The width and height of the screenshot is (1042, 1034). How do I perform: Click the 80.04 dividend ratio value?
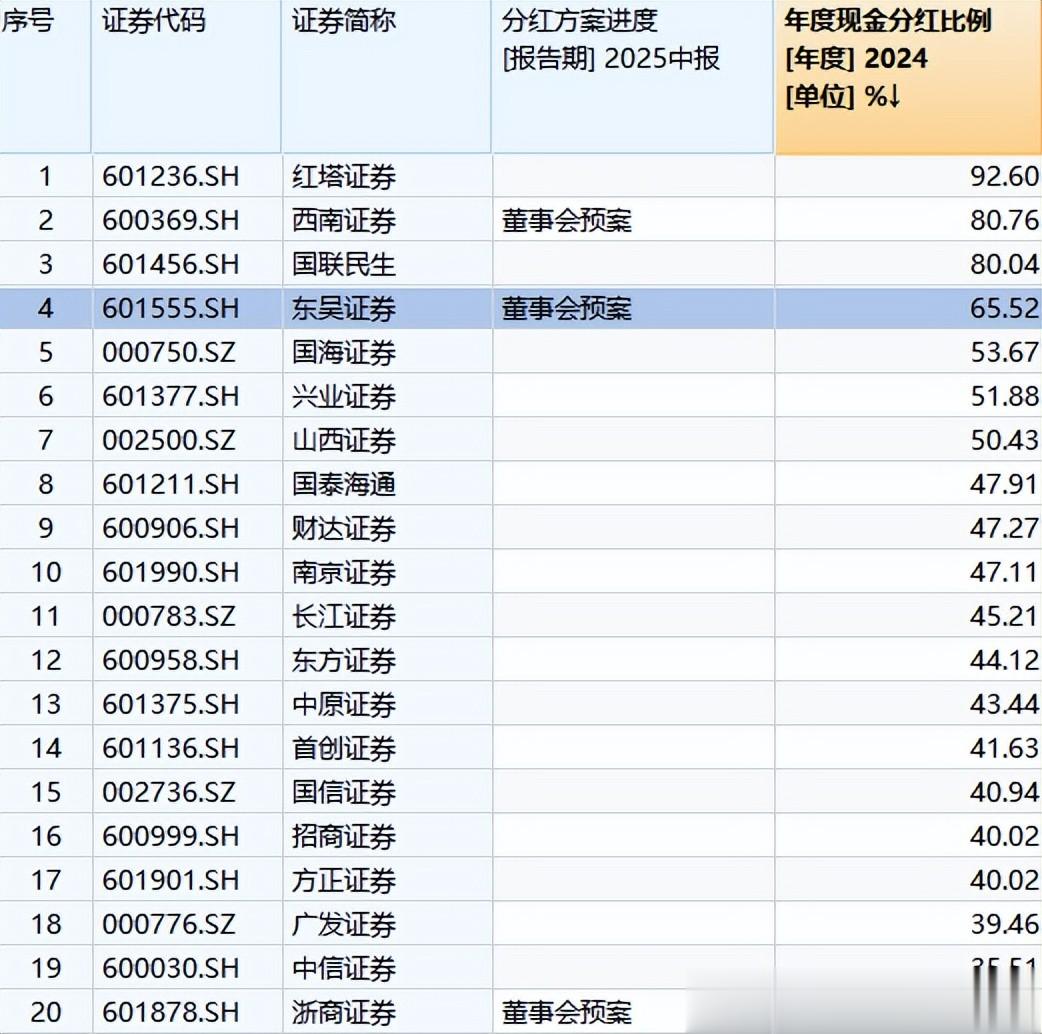1004,264
